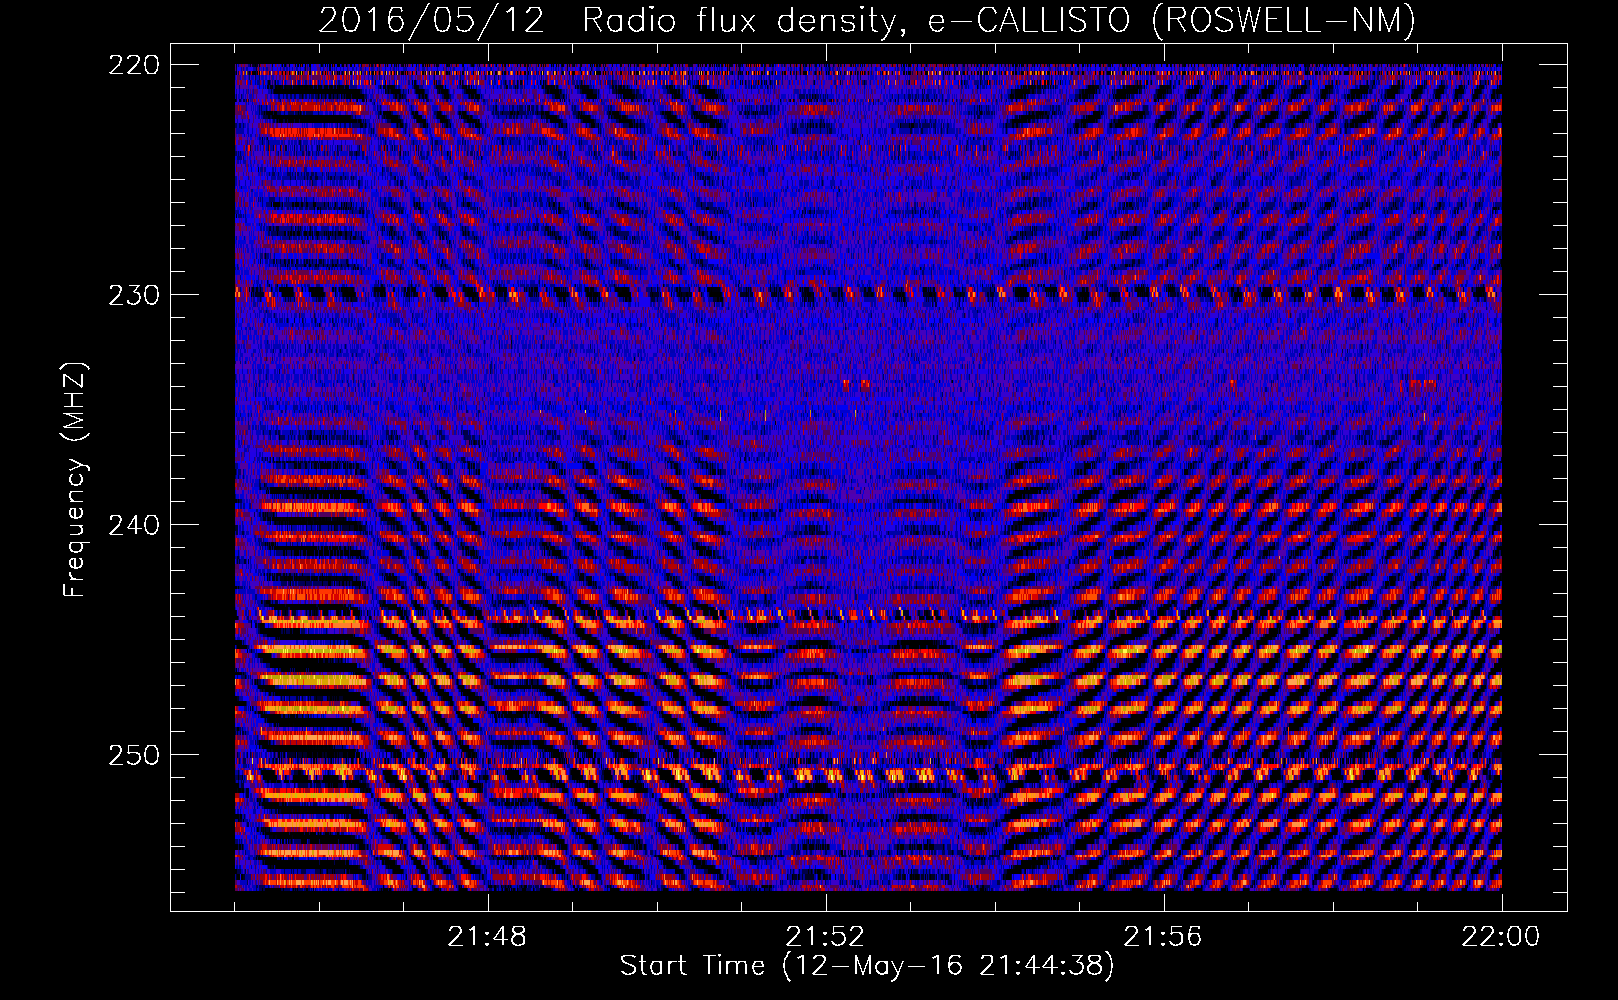Click the 220 frequency tick label
Screen dimensions: 1618x1000
tap(133, 65)
